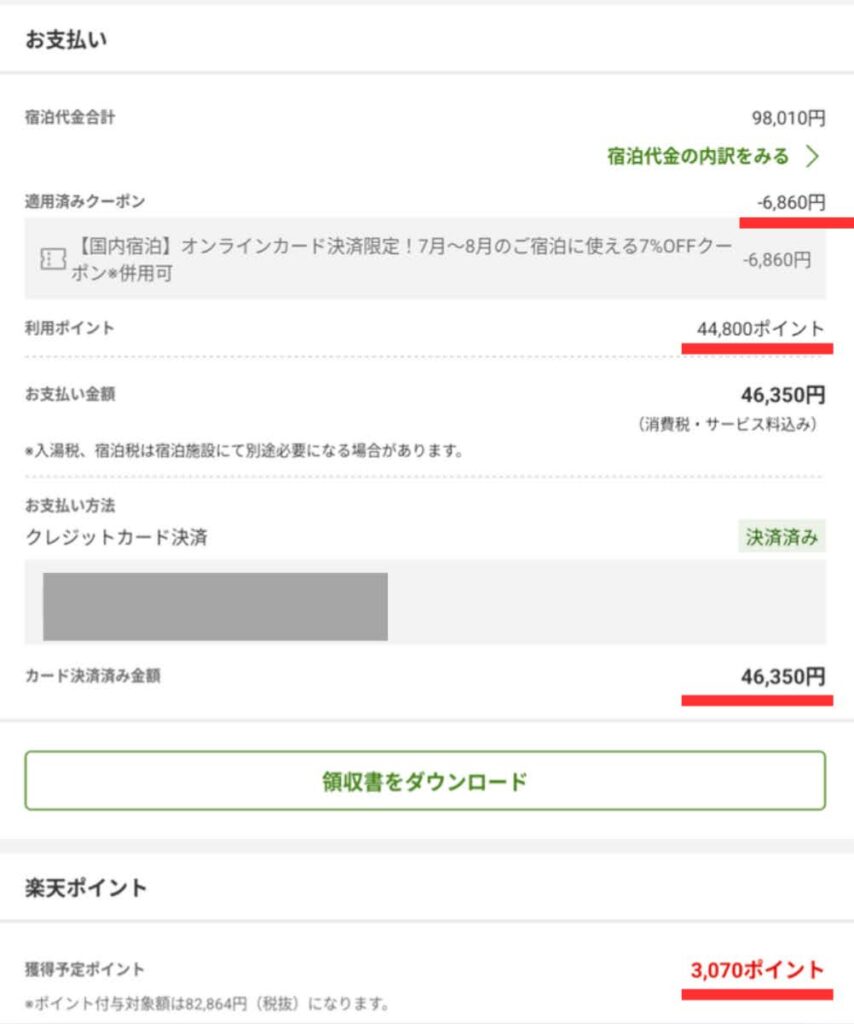Click the 楽天ポイント section header
854x1024 pixels.
pyautogui.click(x=86, y=888)
